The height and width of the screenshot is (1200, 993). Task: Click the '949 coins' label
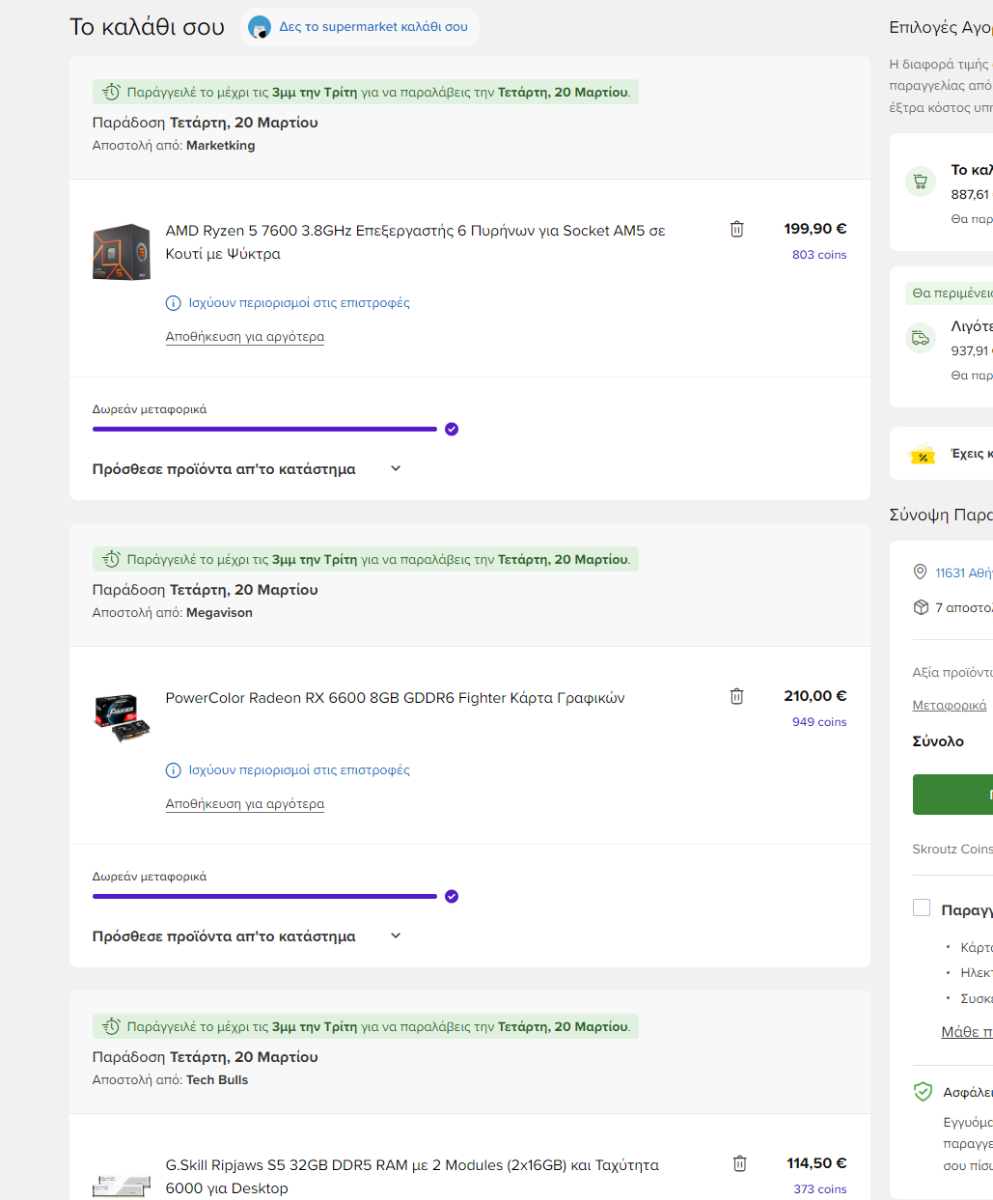819,722
